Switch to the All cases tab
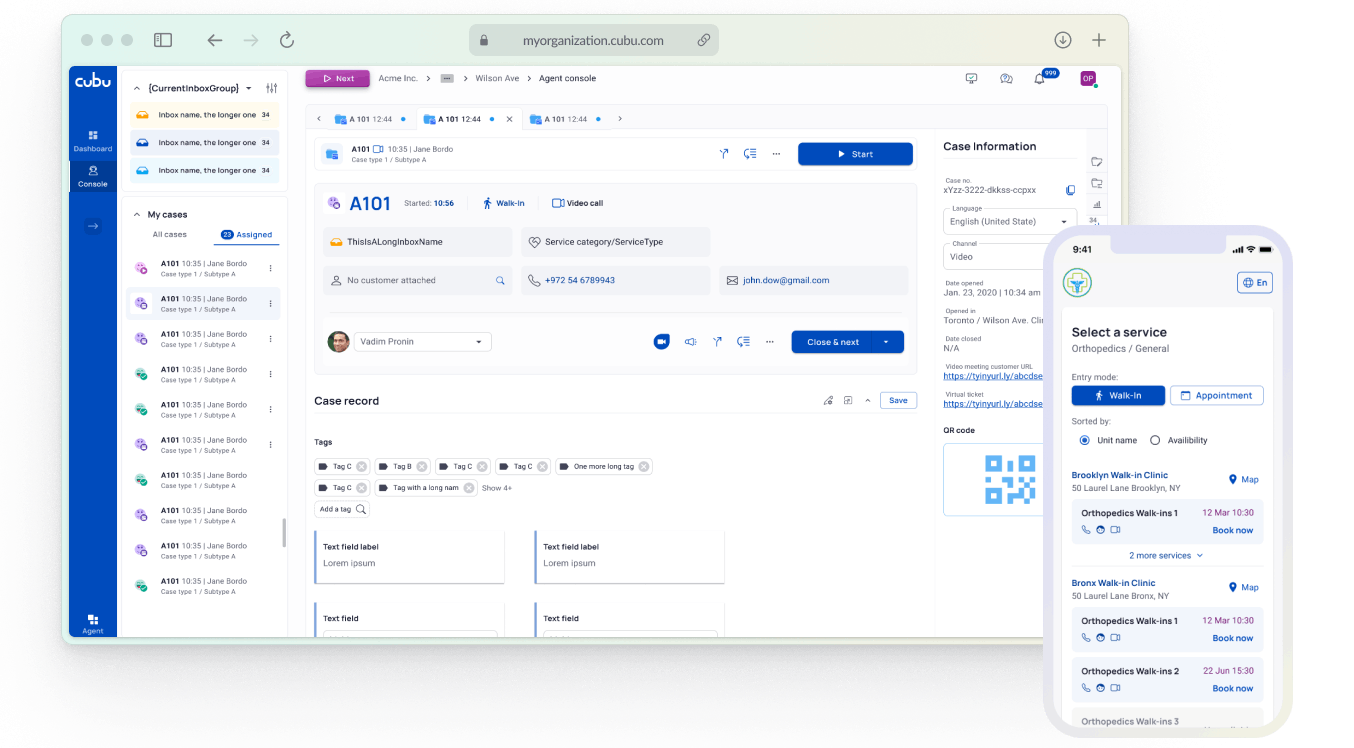 [x=169, y=235]
